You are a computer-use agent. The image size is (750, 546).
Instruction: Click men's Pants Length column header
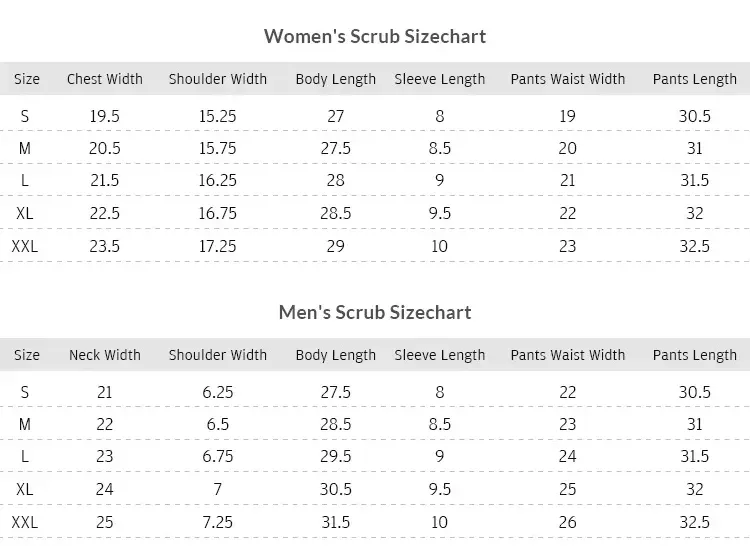coord(695,355)
